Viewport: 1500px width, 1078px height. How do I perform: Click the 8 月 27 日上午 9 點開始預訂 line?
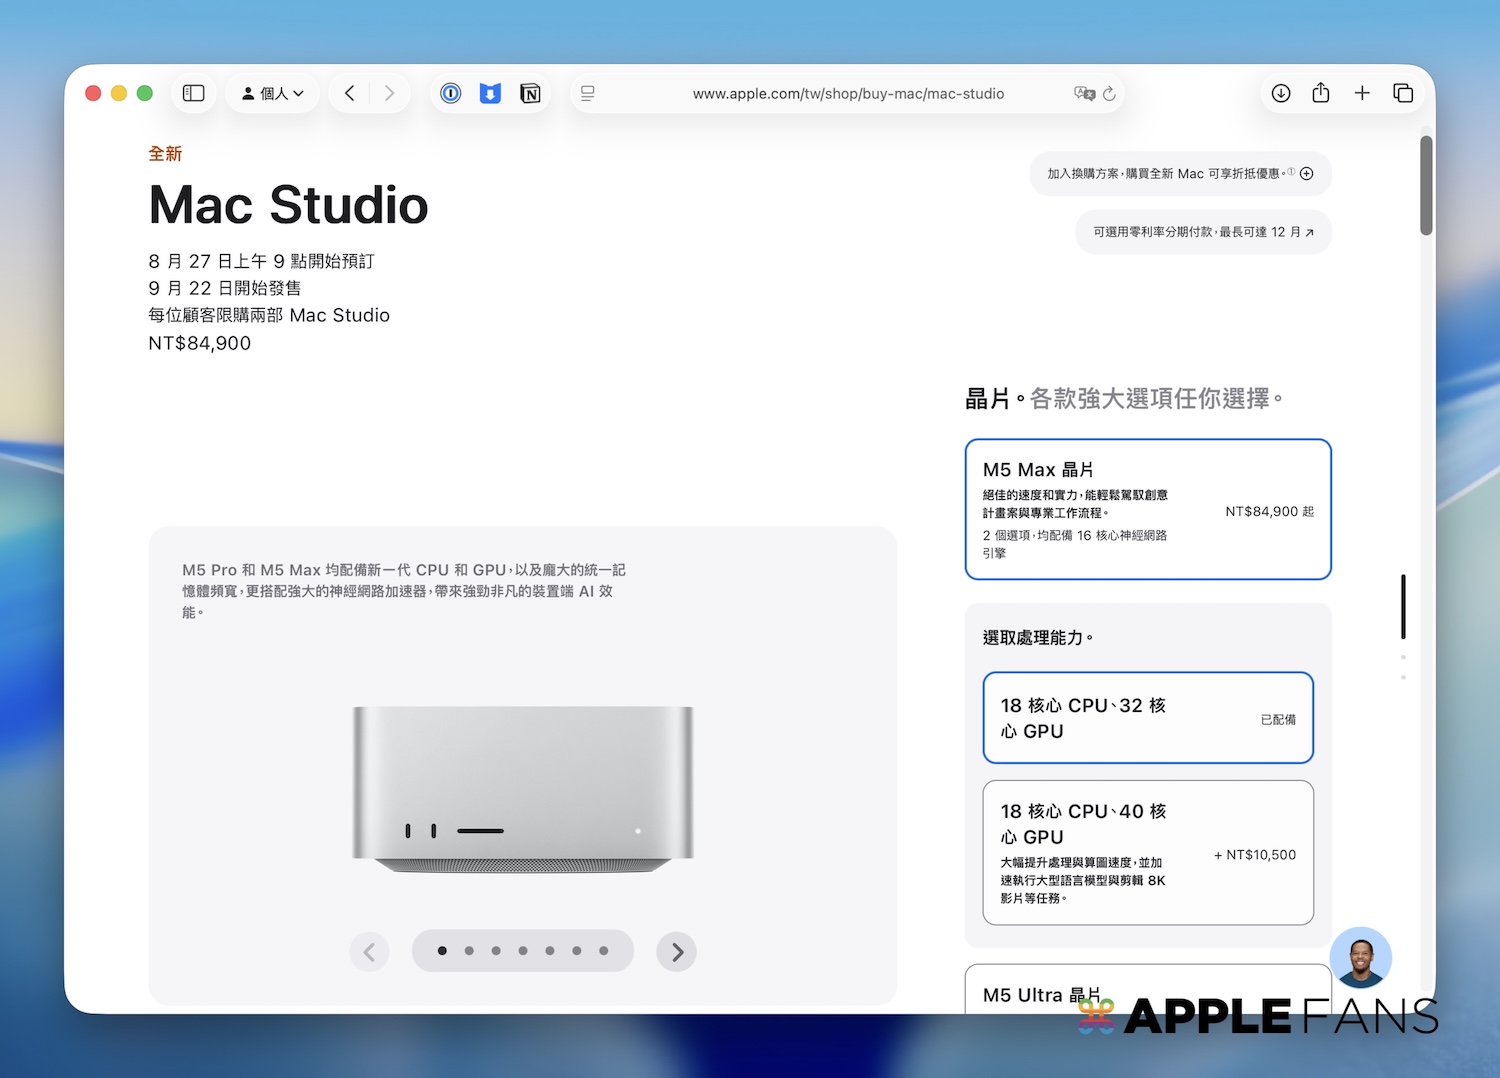(x=261, y=261)
